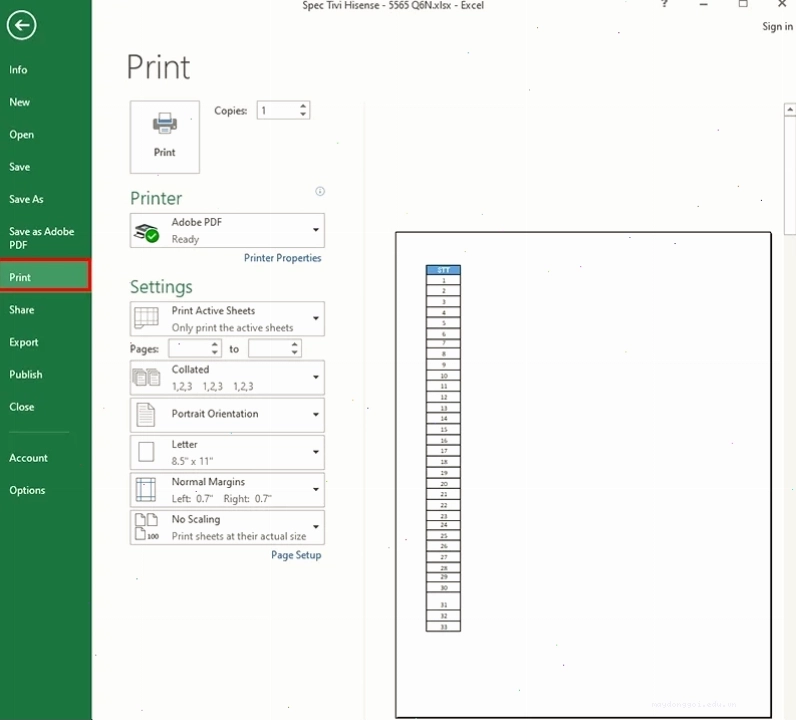Click Sign in at top right
This screenshot has width=796, height=721.
777,26
